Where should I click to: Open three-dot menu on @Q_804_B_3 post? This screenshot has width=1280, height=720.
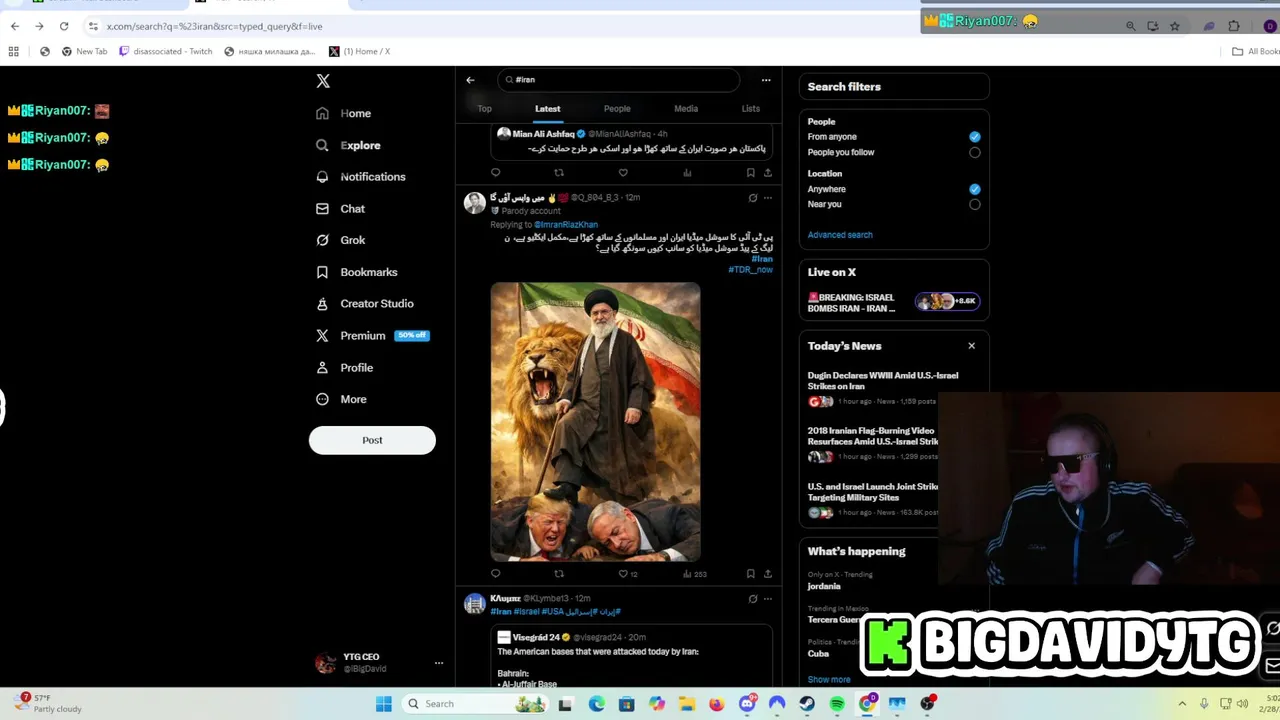pos(768,198)
